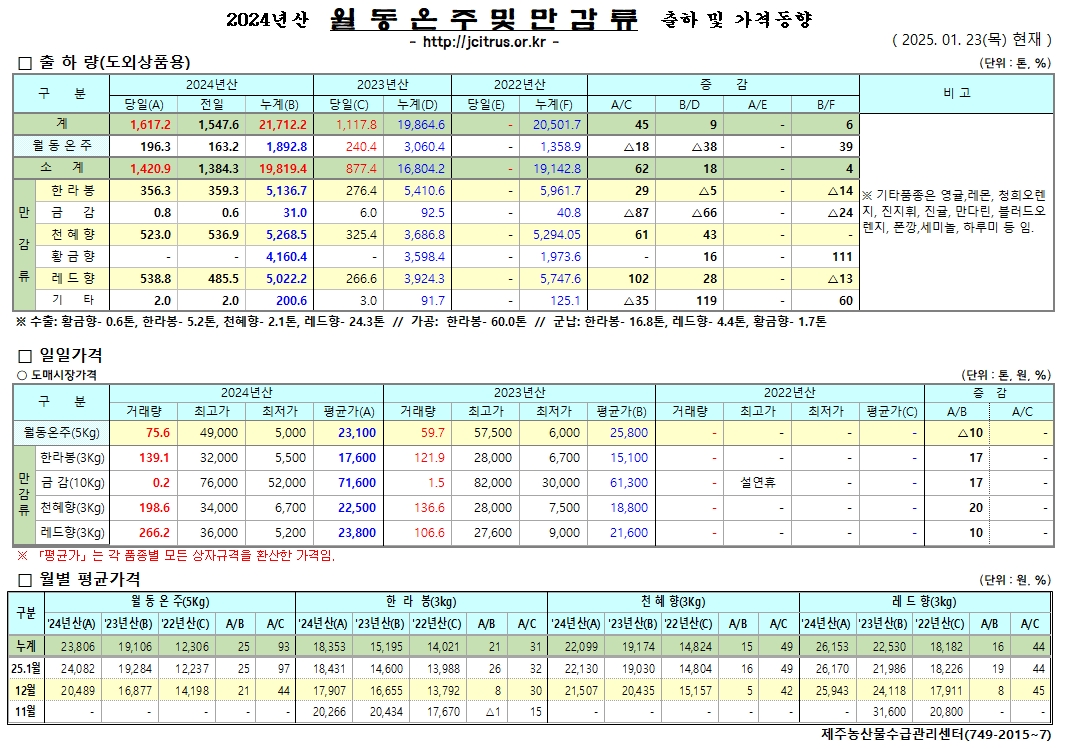Image resolution: width=1065 pixels, height=749 pixels.
Task: Click the 평균가 footnote under daily price table
Action: coord(175,556)
